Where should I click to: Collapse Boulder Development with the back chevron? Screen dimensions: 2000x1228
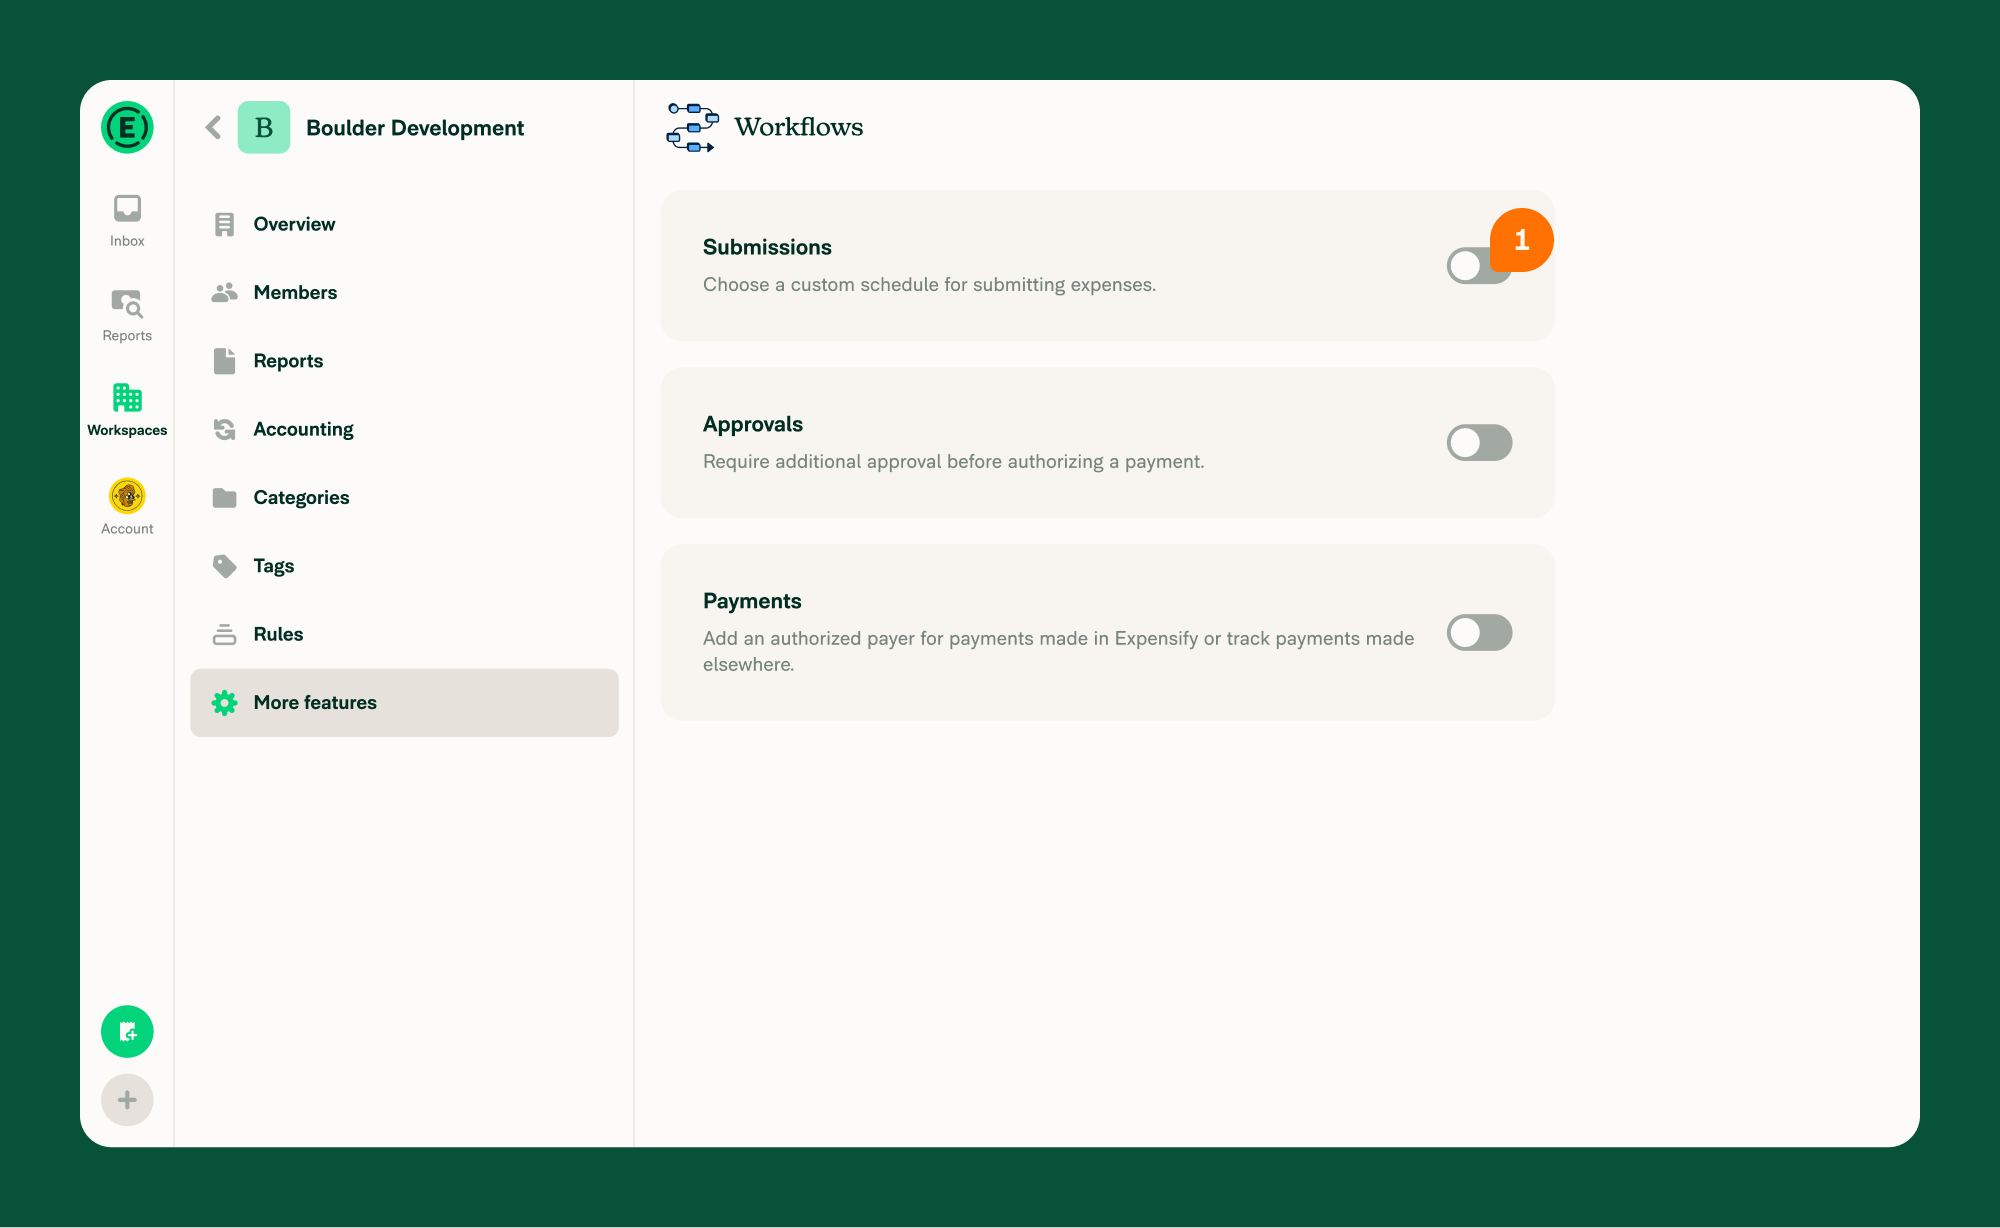[x=212, y=127]
